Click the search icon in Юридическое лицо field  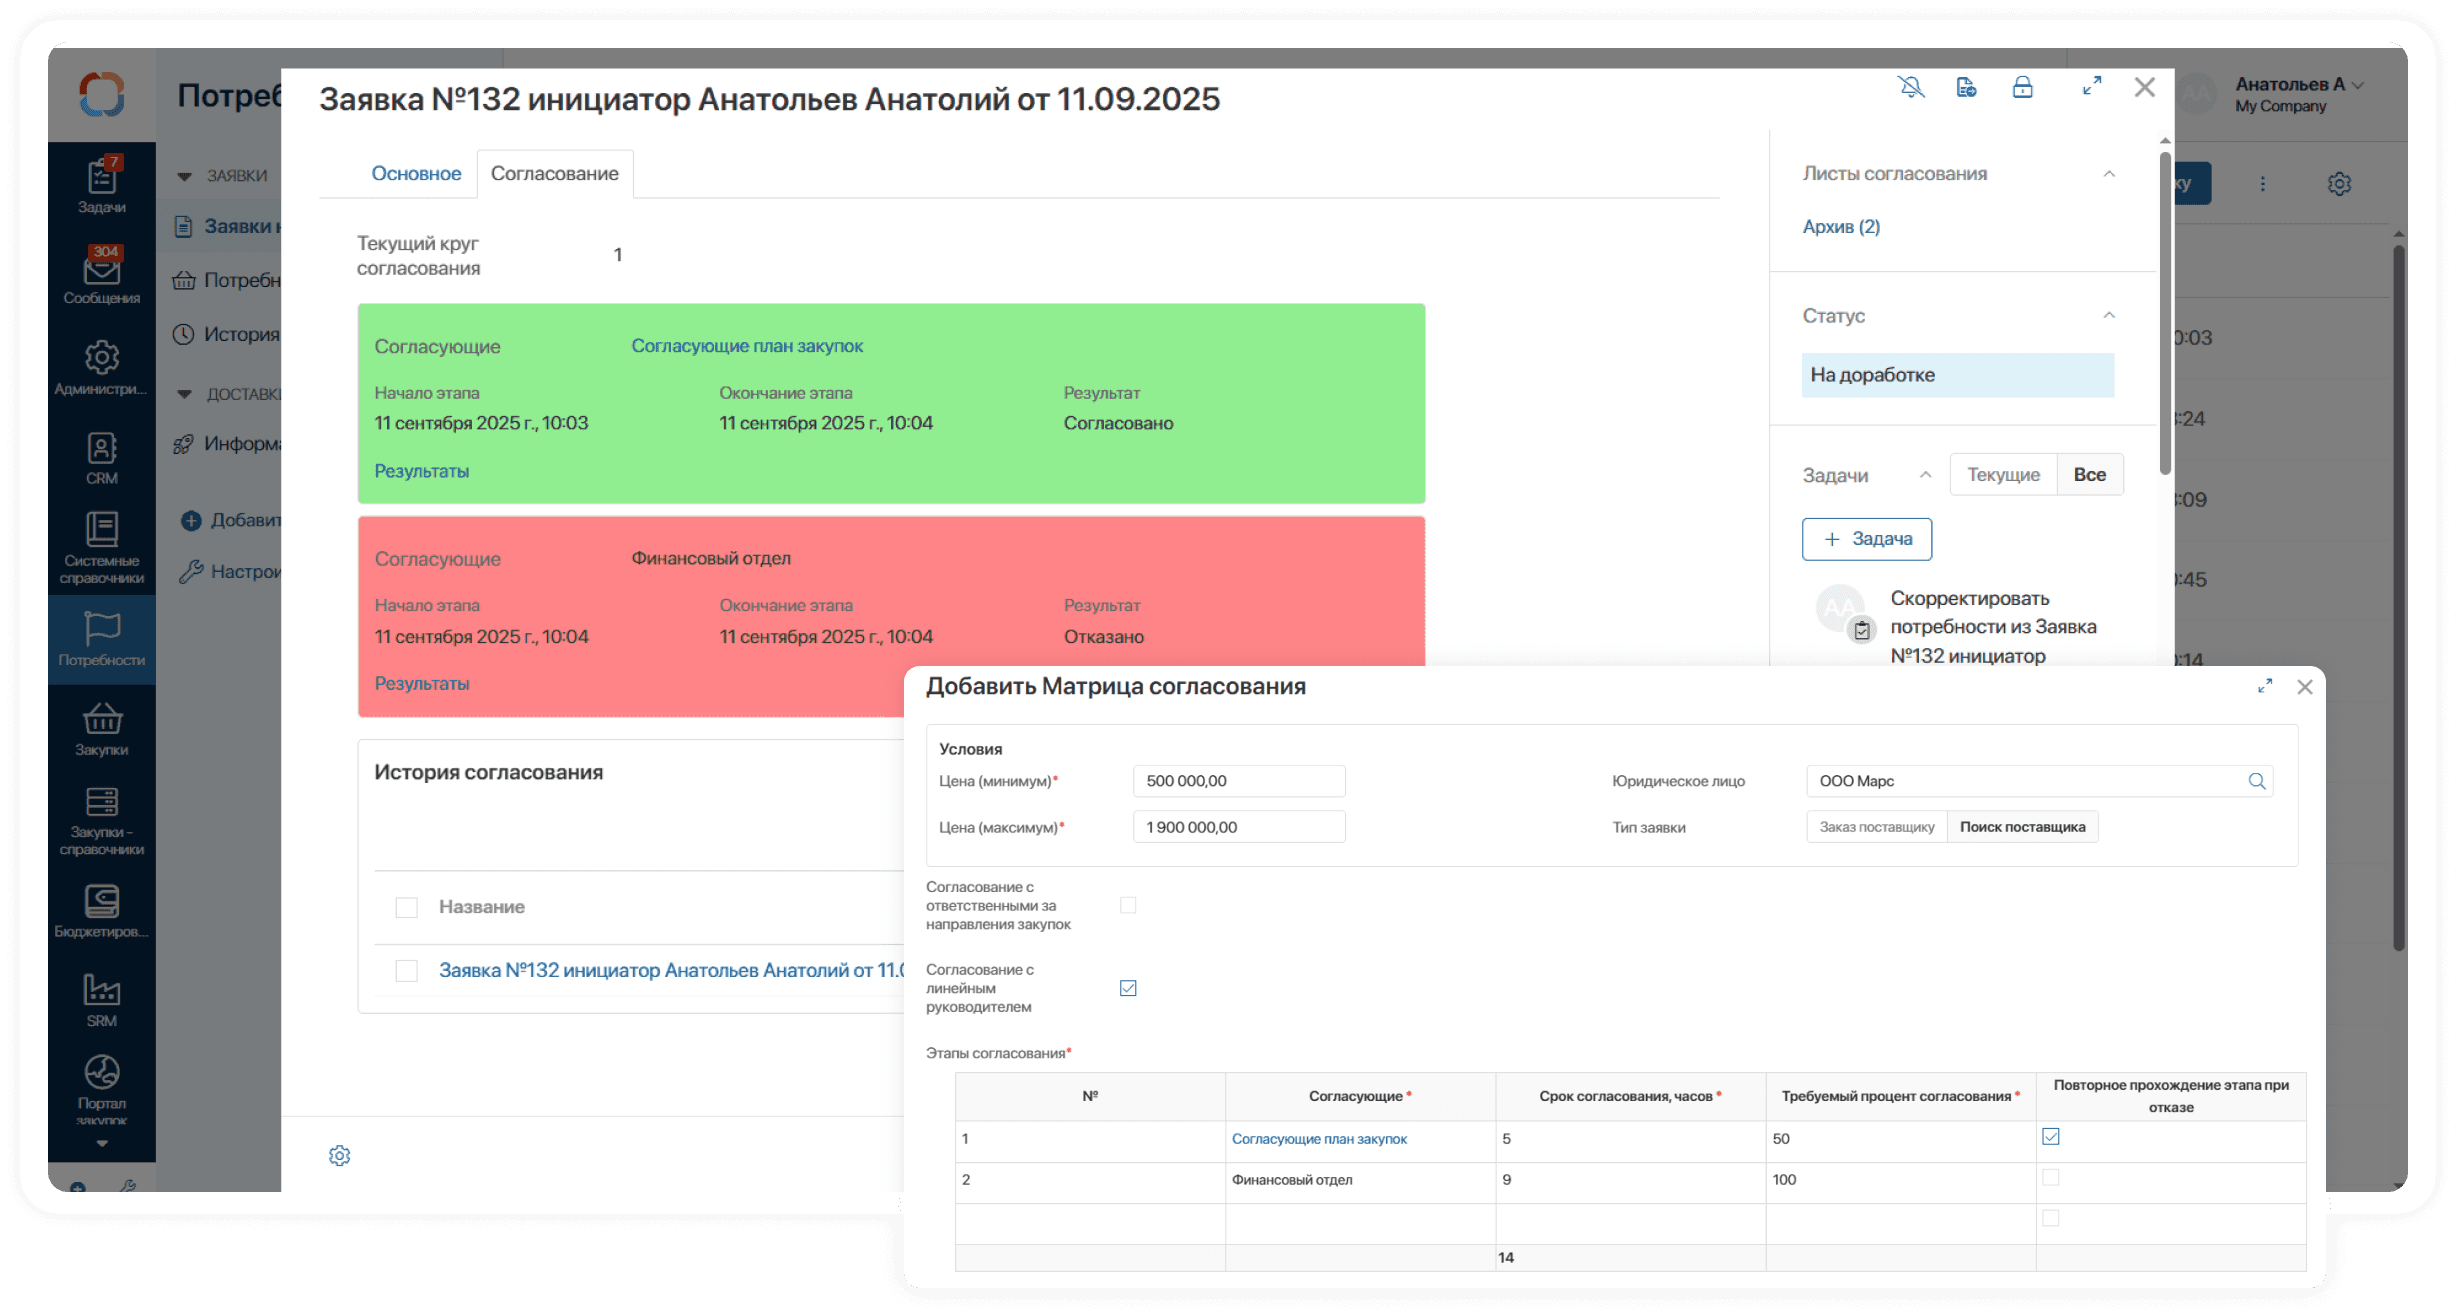coord(2256,781)
